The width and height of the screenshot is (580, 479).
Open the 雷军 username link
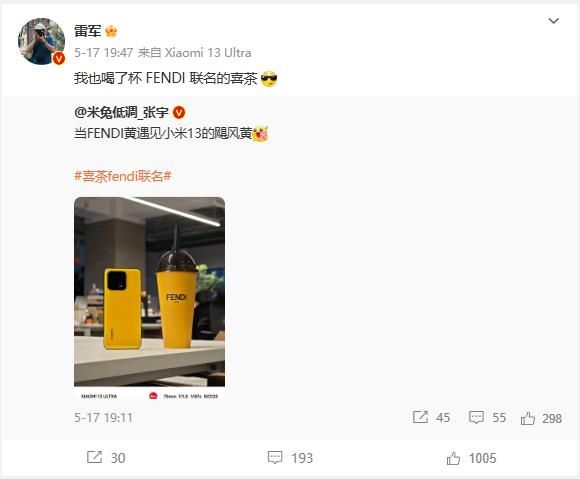point(88,31)
